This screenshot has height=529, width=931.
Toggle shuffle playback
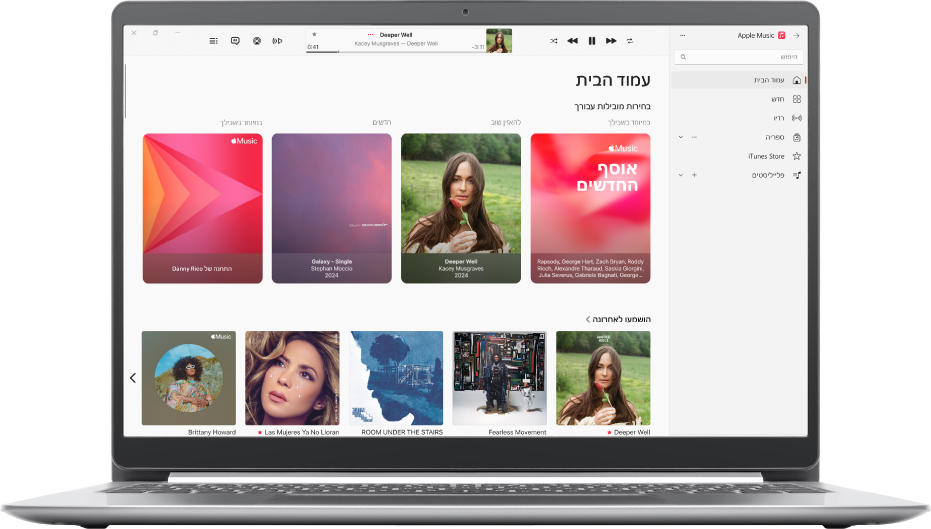click(x=553, y=41)
